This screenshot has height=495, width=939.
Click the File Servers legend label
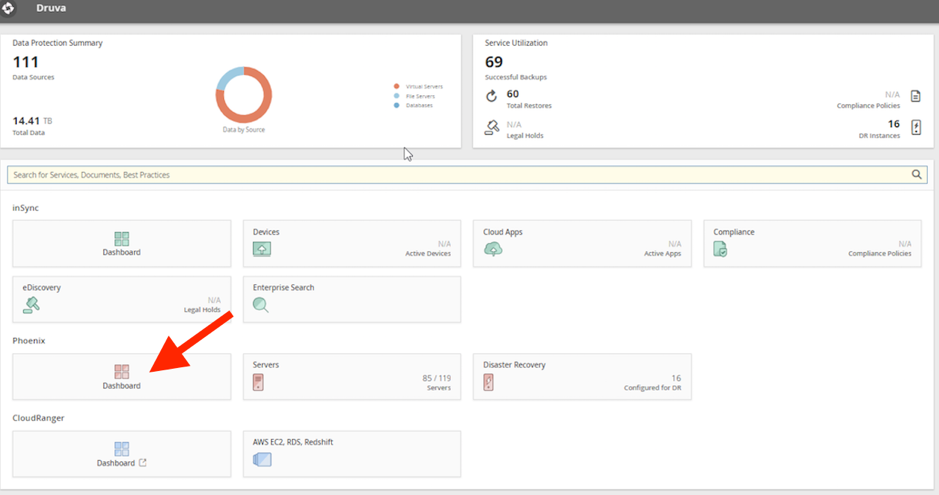pos(420,96)
